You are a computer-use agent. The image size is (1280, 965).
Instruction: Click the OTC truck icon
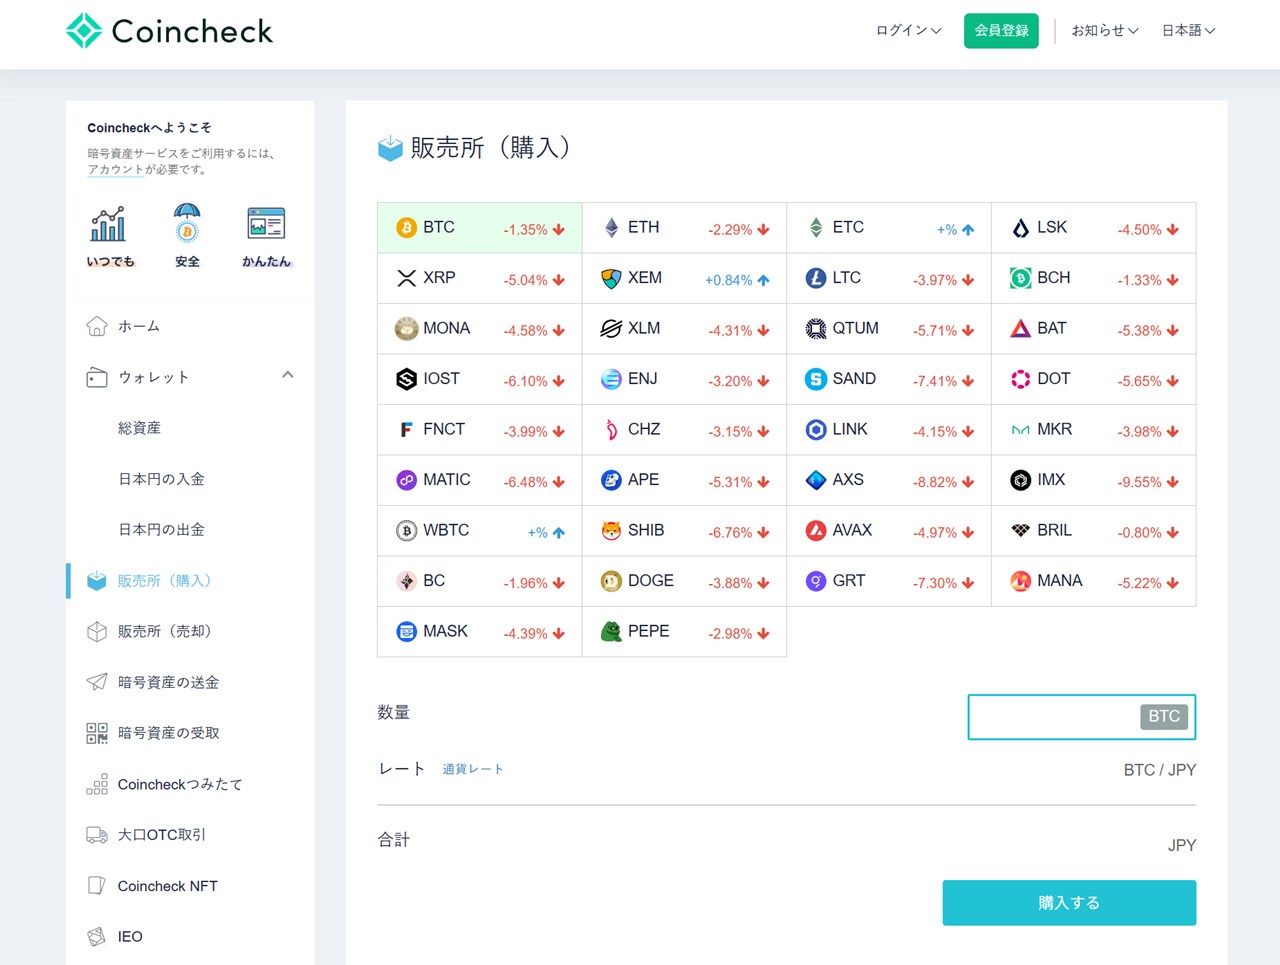point(97,835)
